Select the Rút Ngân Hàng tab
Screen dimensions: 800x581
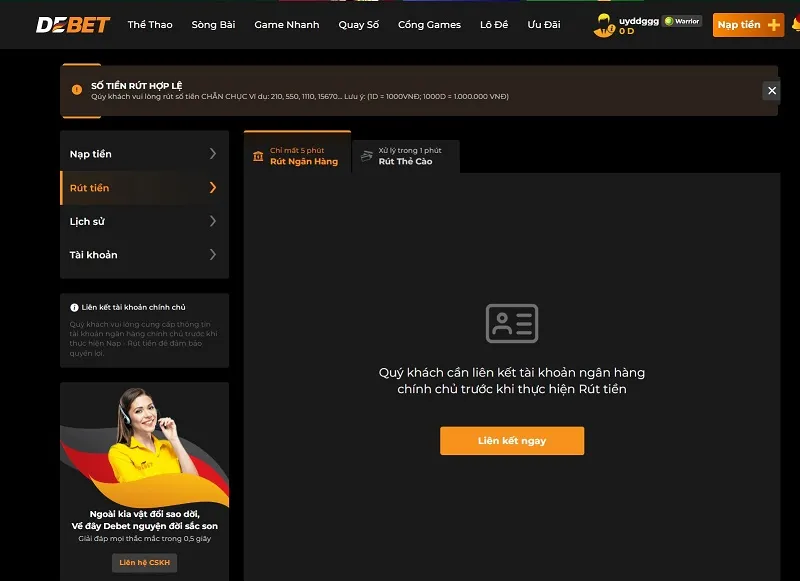tap(303, 156)
